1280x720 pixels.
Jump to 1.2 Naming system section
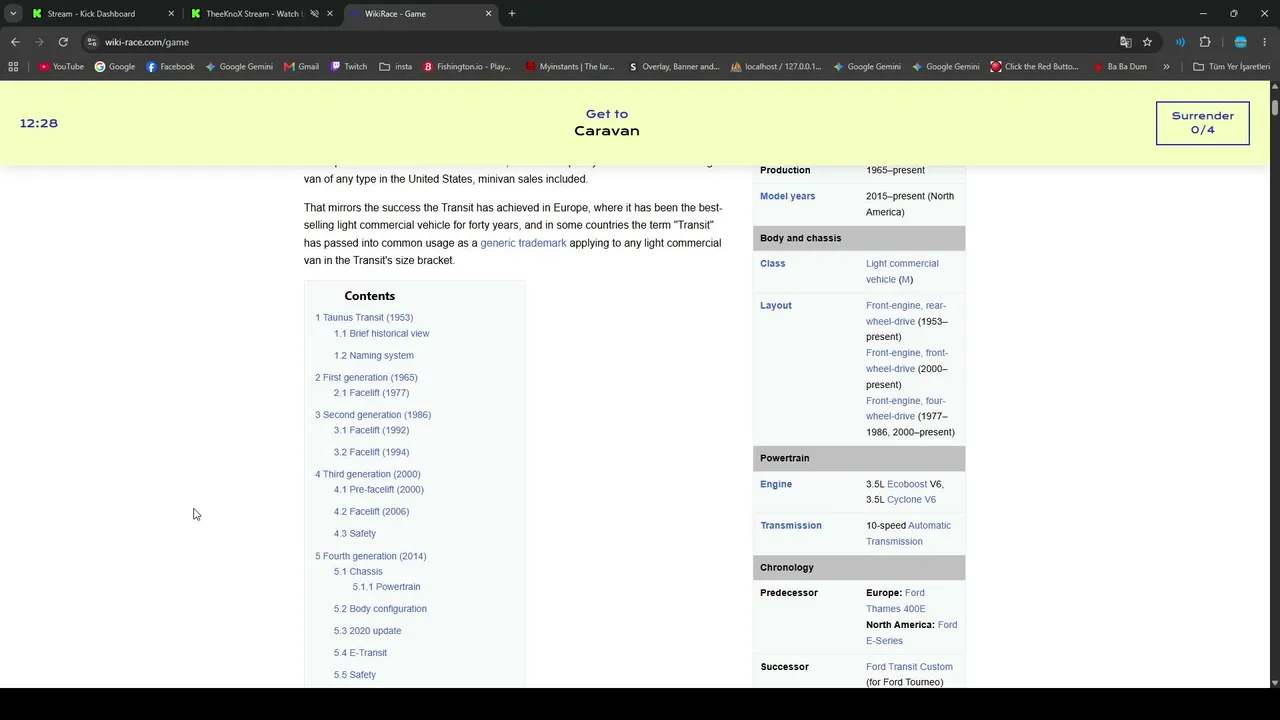tap(373, 356)
